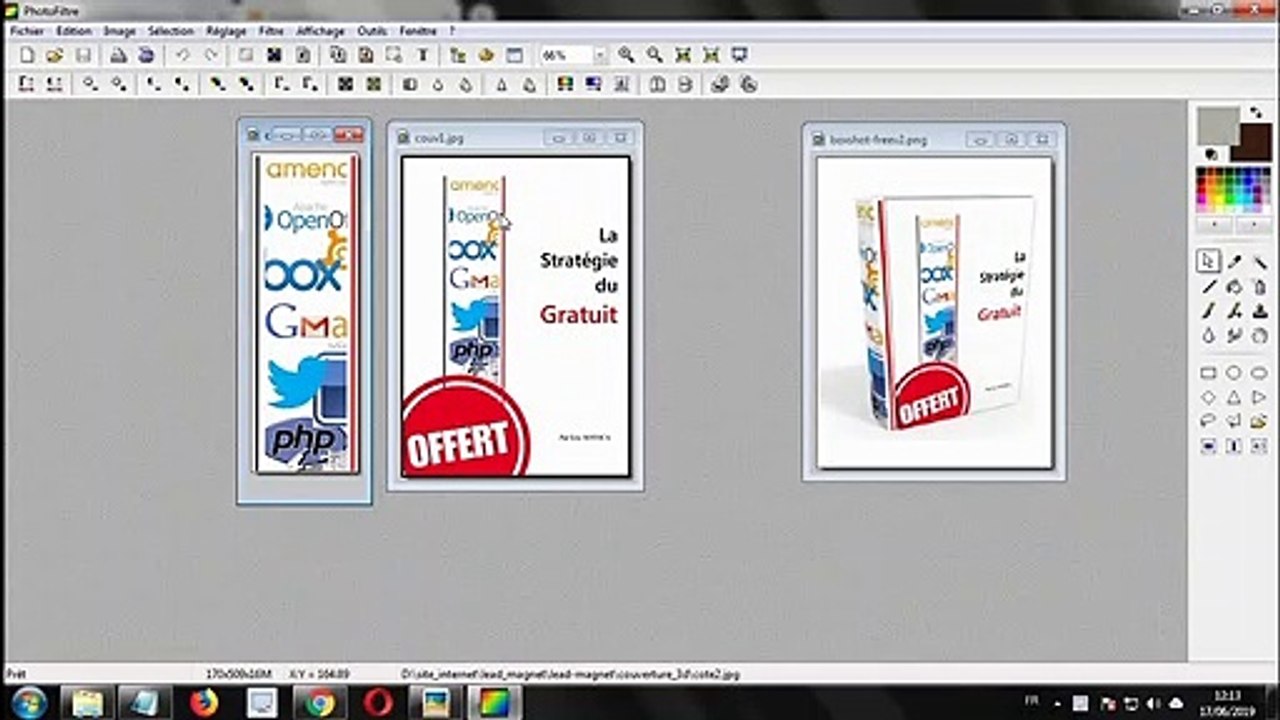Select the Clone Stamp tool
This screenshot has height=720, width=1280.
(x=1260, y=312)
